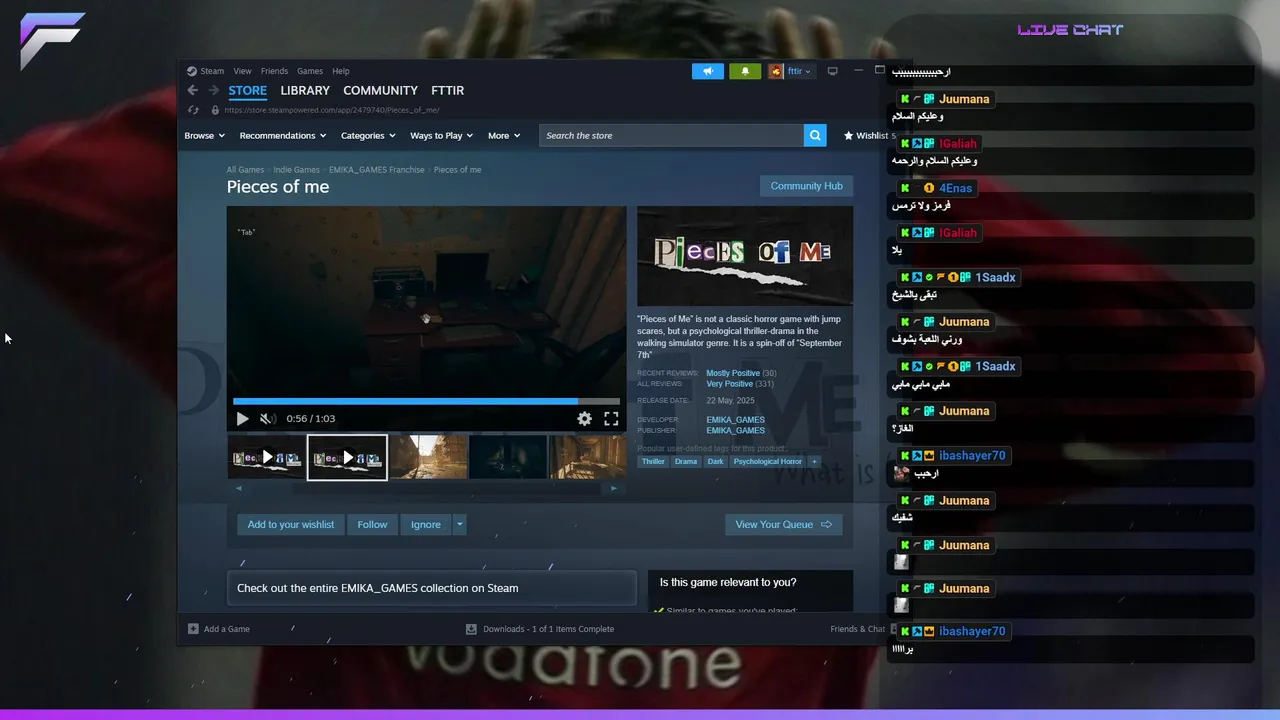The image size is (1280, 720).
Task: Click the Follow button
Action: coord(372,524)
